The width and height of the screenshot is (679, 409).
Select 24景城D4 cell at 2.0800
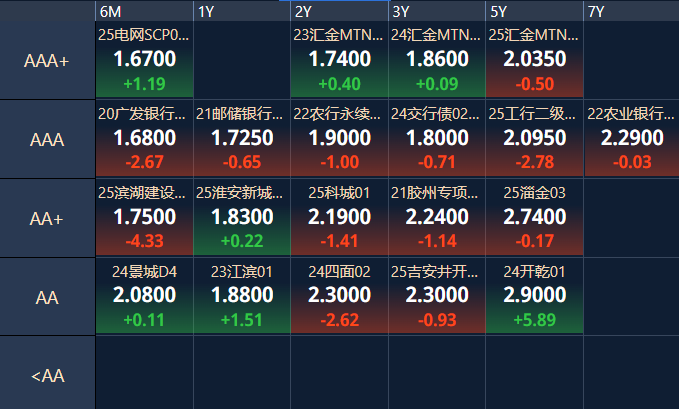144,296
